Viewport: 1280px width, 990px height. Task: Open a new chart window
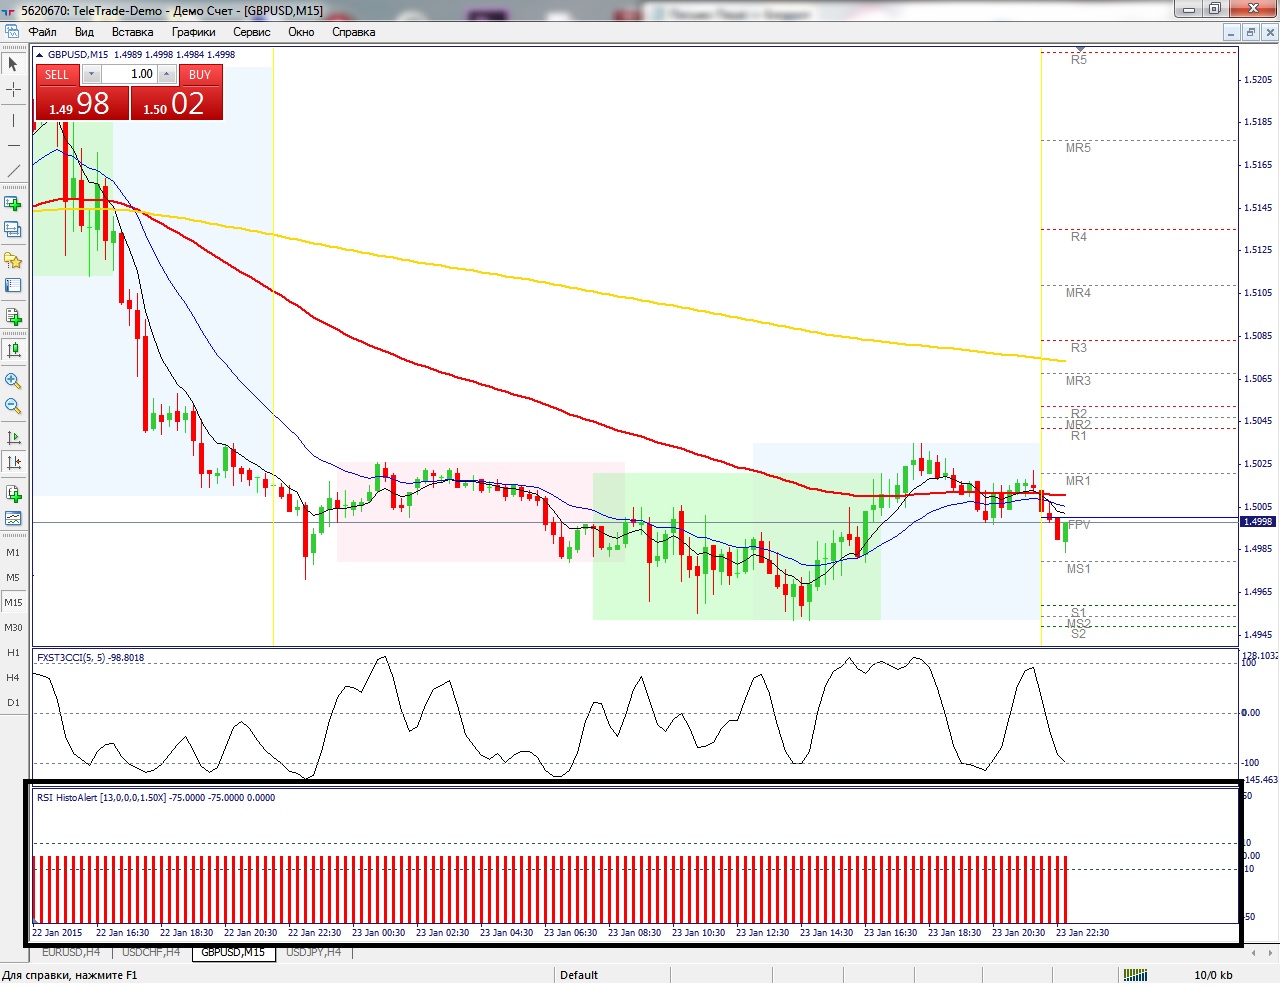(13, 203)
